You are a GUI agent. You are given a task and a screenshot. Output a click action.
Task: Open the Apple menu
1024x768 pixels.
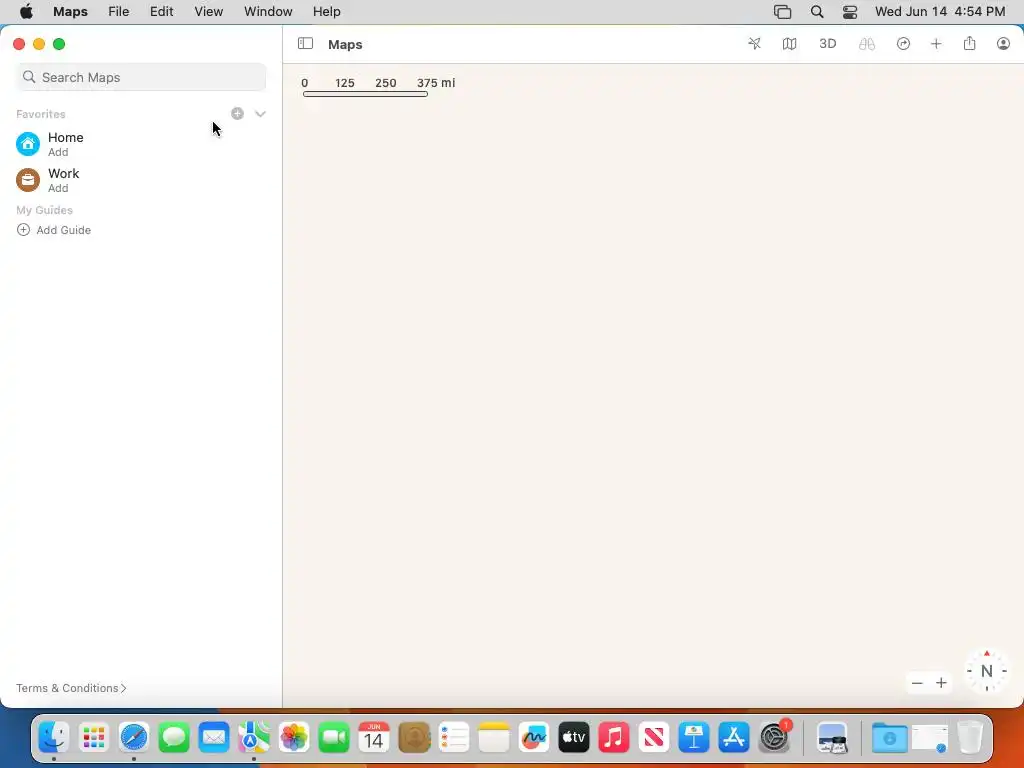[26, 12]
